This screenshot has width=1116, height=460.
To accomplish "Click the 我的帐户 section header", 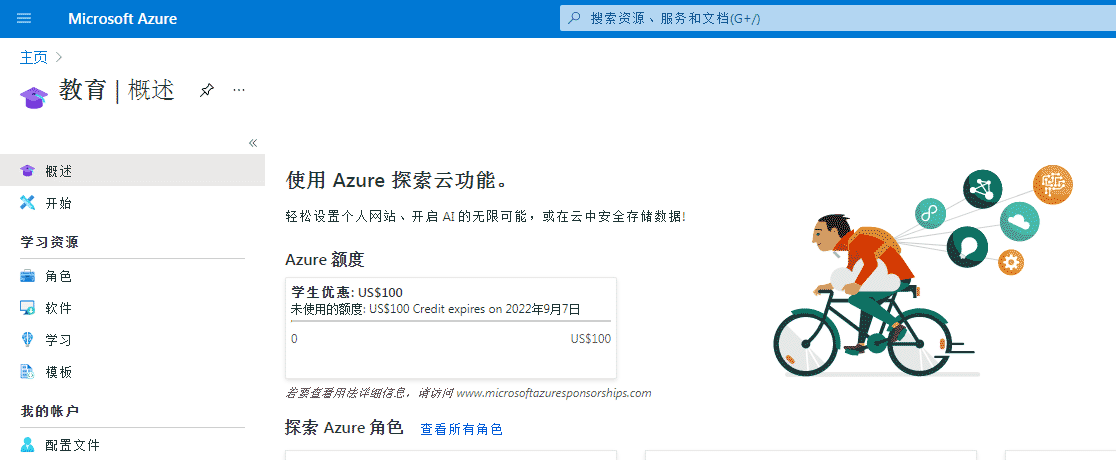I will coord(49,412).
